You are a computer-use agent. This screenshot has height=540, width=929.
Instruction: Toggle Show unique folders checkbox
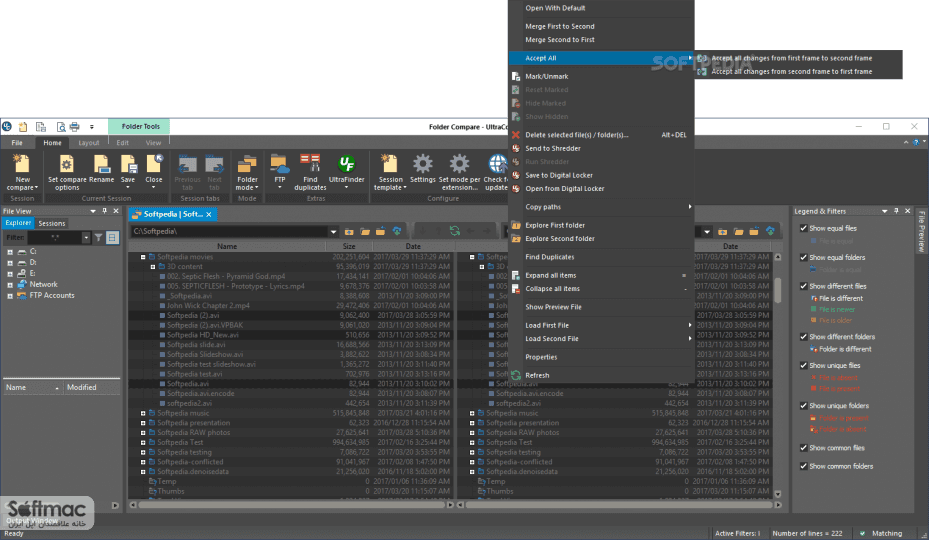(x=803, y=406)
